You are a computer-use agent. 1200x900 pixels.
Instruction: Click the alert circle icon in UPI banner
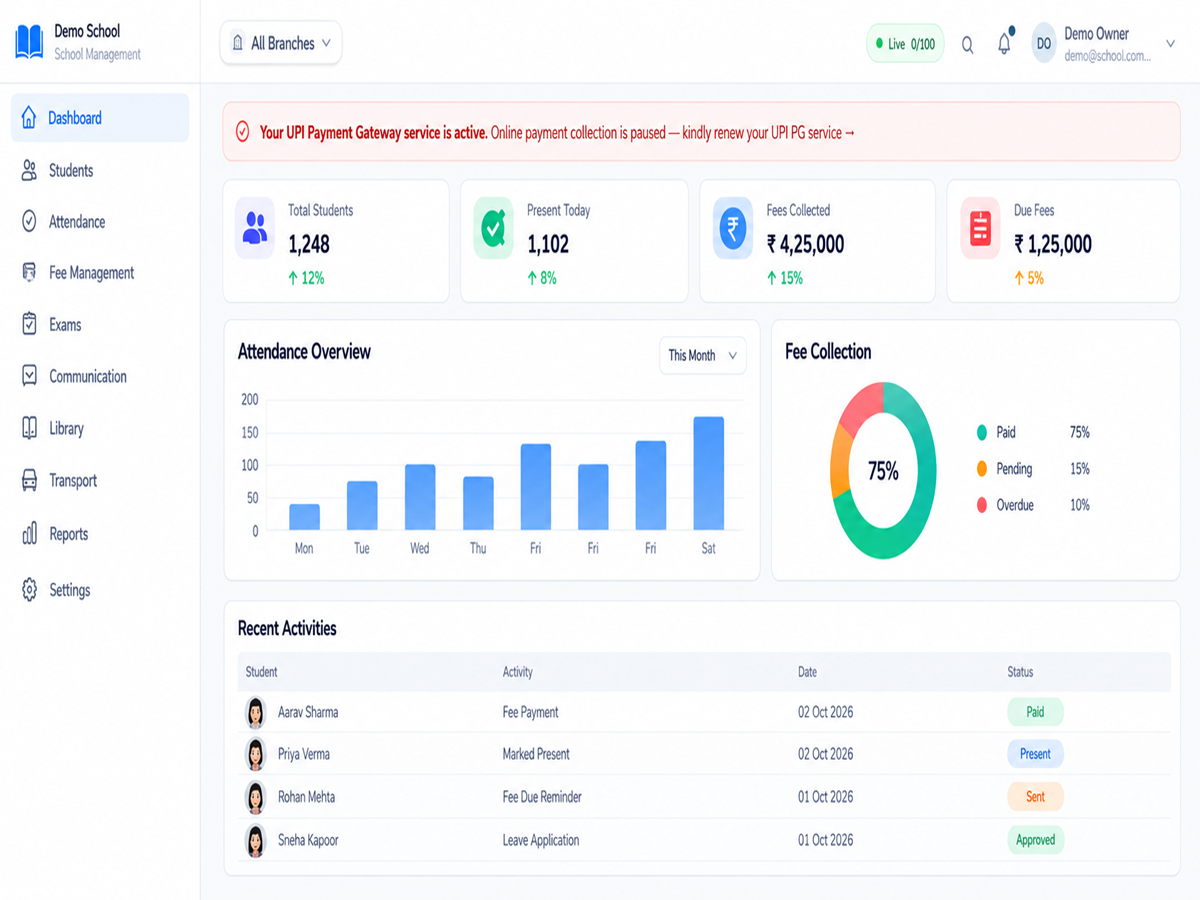(x=242, y=132)
